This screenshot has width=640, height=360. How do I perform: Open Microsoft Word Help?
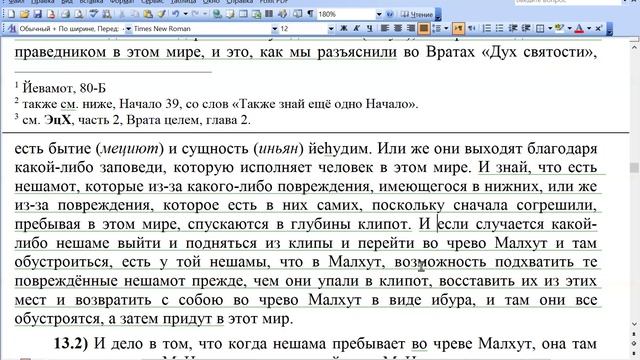click(x=389, y=14)
